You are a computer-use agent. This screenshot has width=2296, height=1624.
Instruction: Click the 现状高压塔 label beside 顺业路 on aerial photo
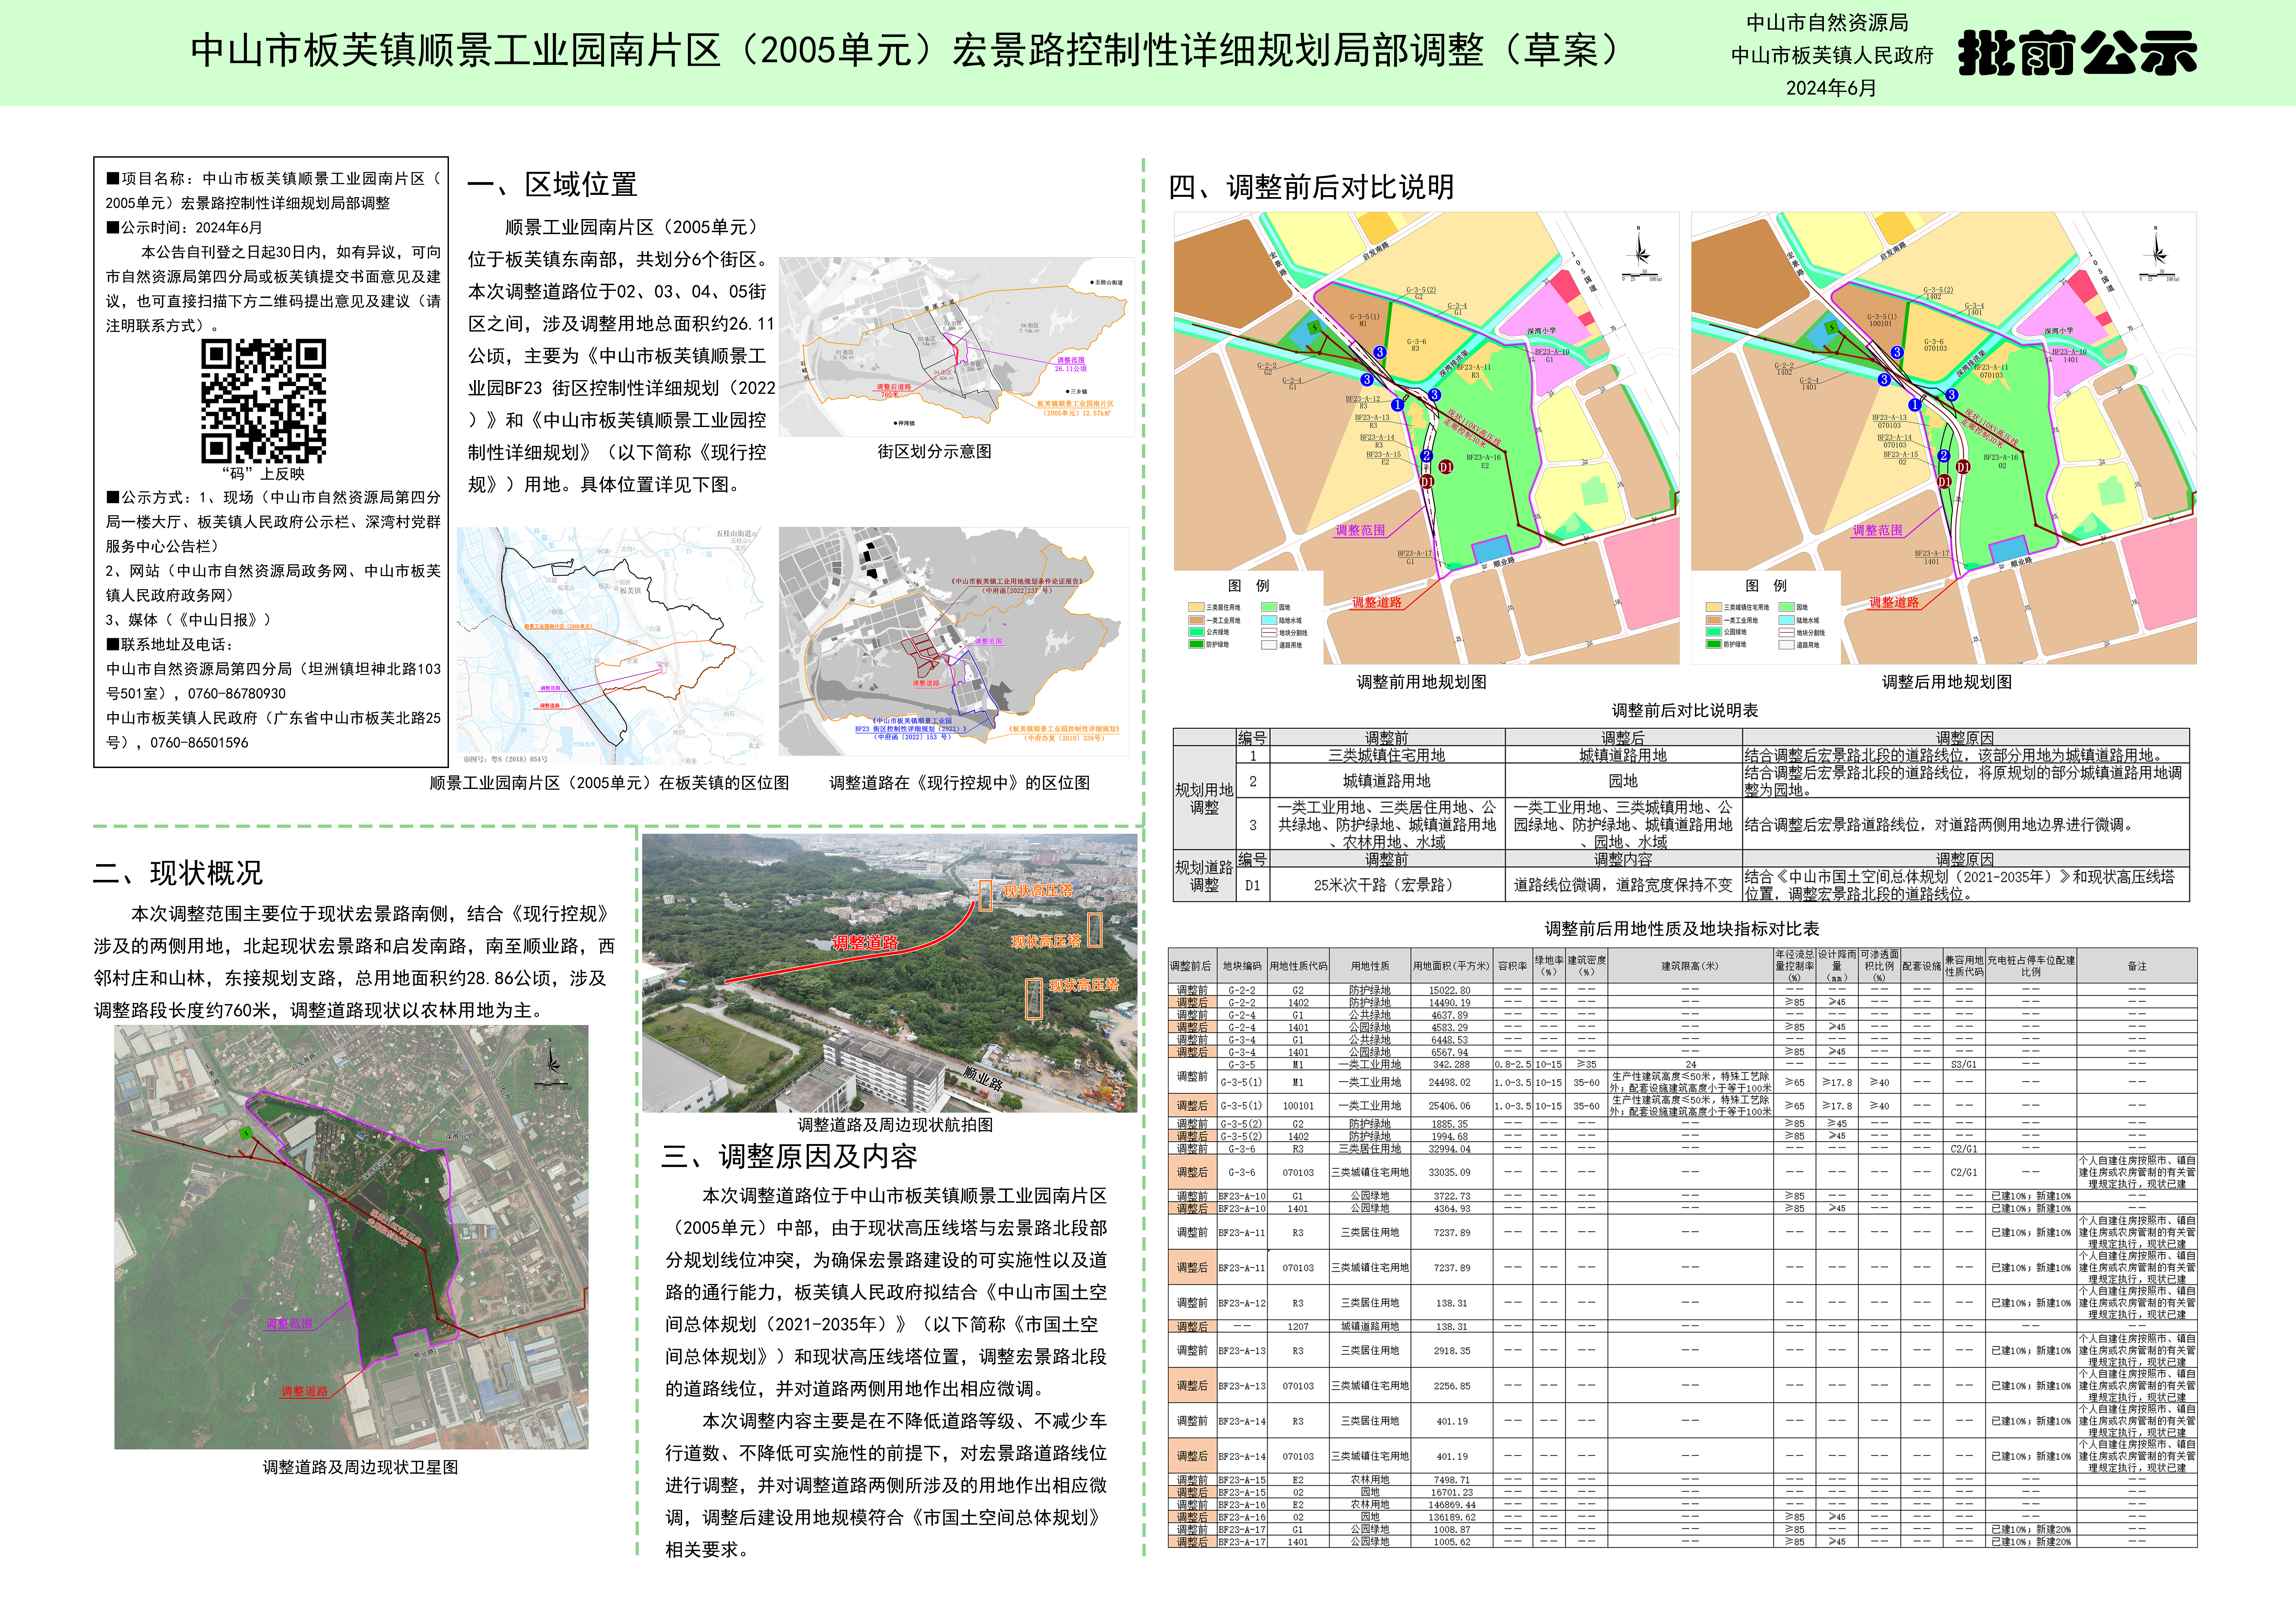pyautogui.click(x=1084, y=985)
